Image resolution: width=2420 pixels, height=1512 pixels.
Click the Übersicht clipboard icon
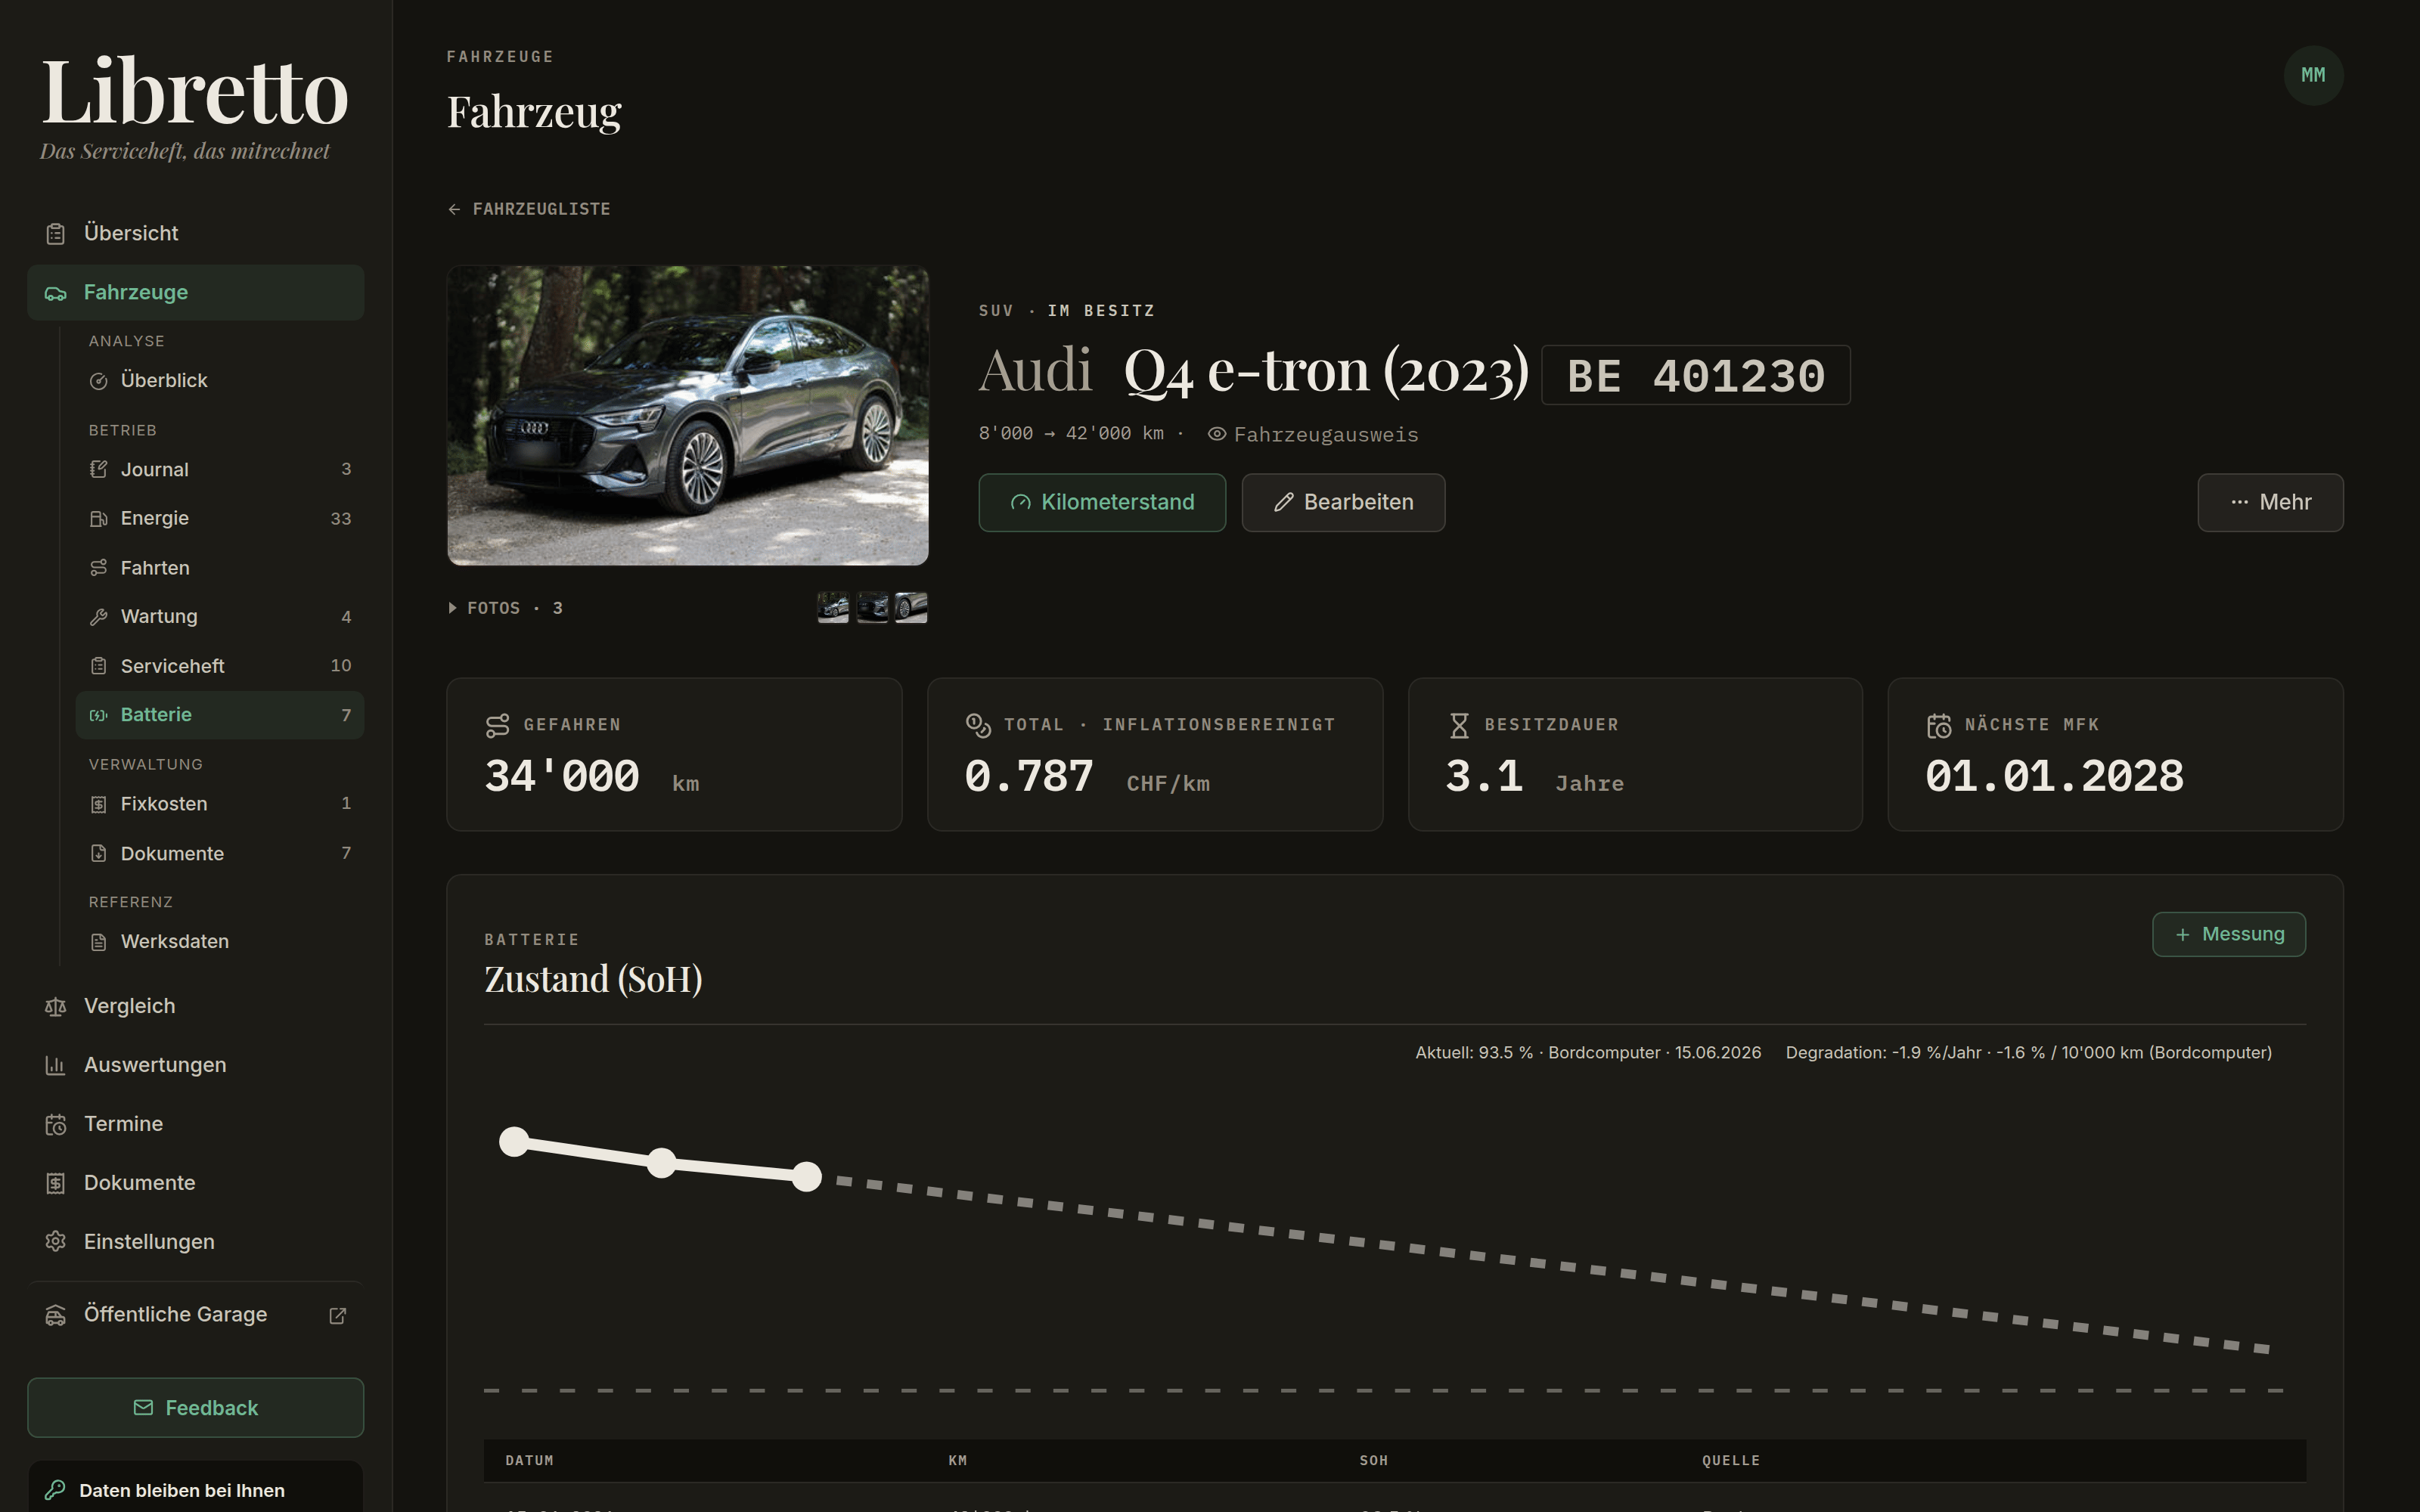56,234
